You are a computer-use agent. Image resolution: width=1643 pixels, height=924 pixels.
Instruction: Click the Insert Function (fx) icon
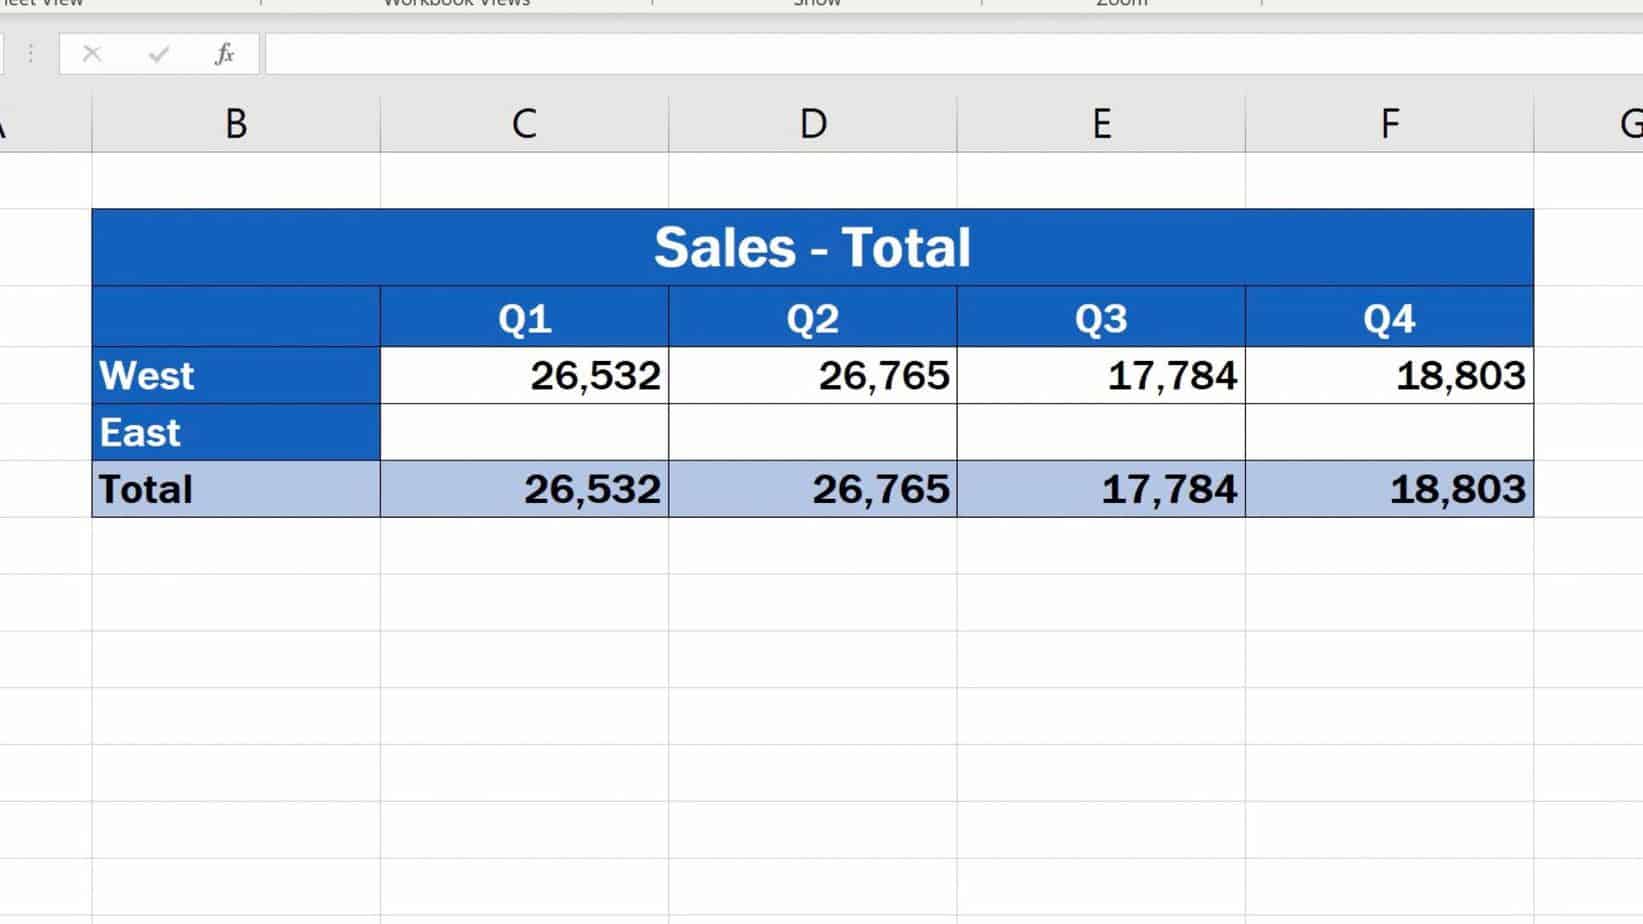226,55
